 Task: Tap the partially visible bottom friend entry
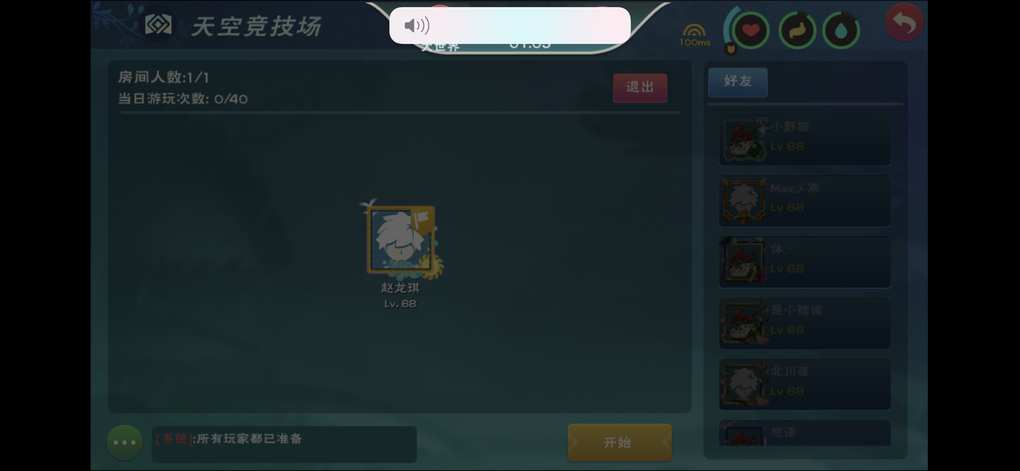click(805, 433)
